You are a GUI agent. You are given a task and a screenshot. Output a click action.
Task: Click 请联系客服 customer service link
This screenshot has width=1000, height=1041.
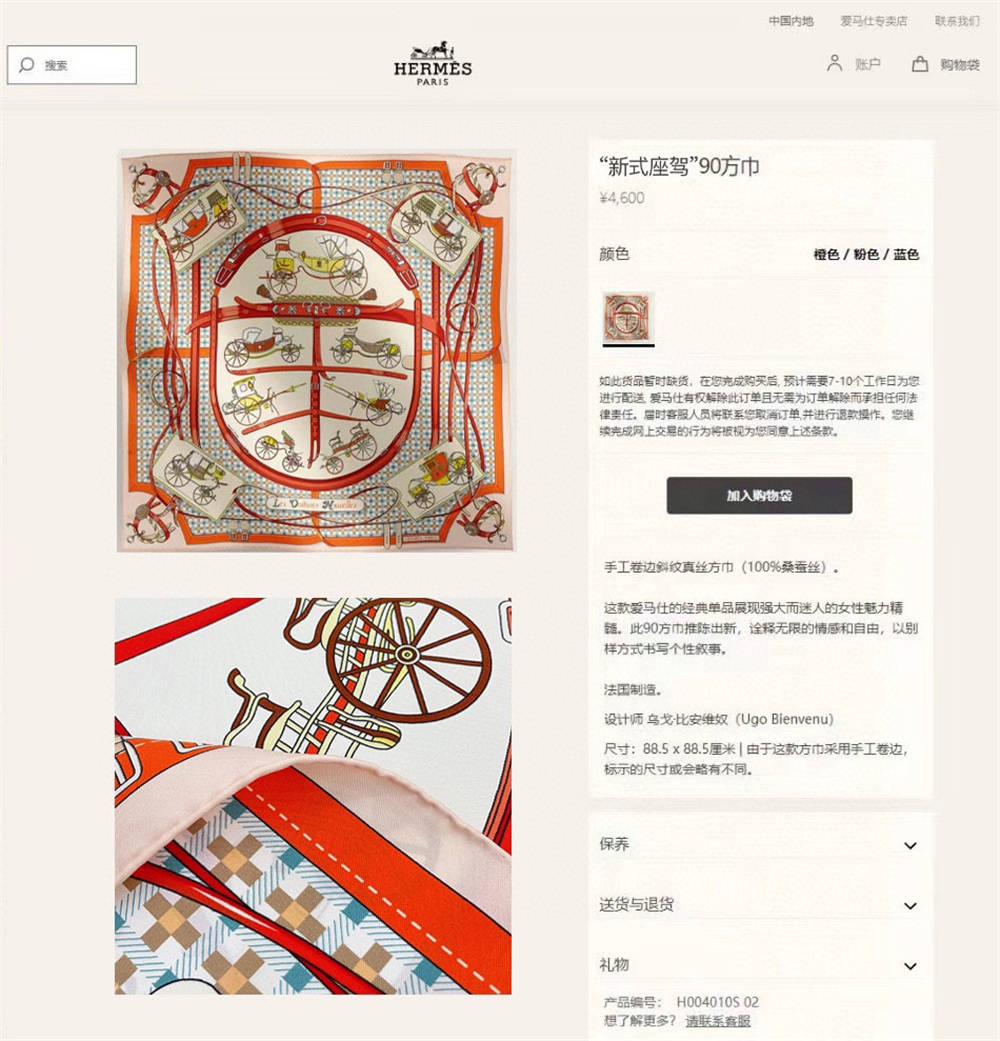718,1020
